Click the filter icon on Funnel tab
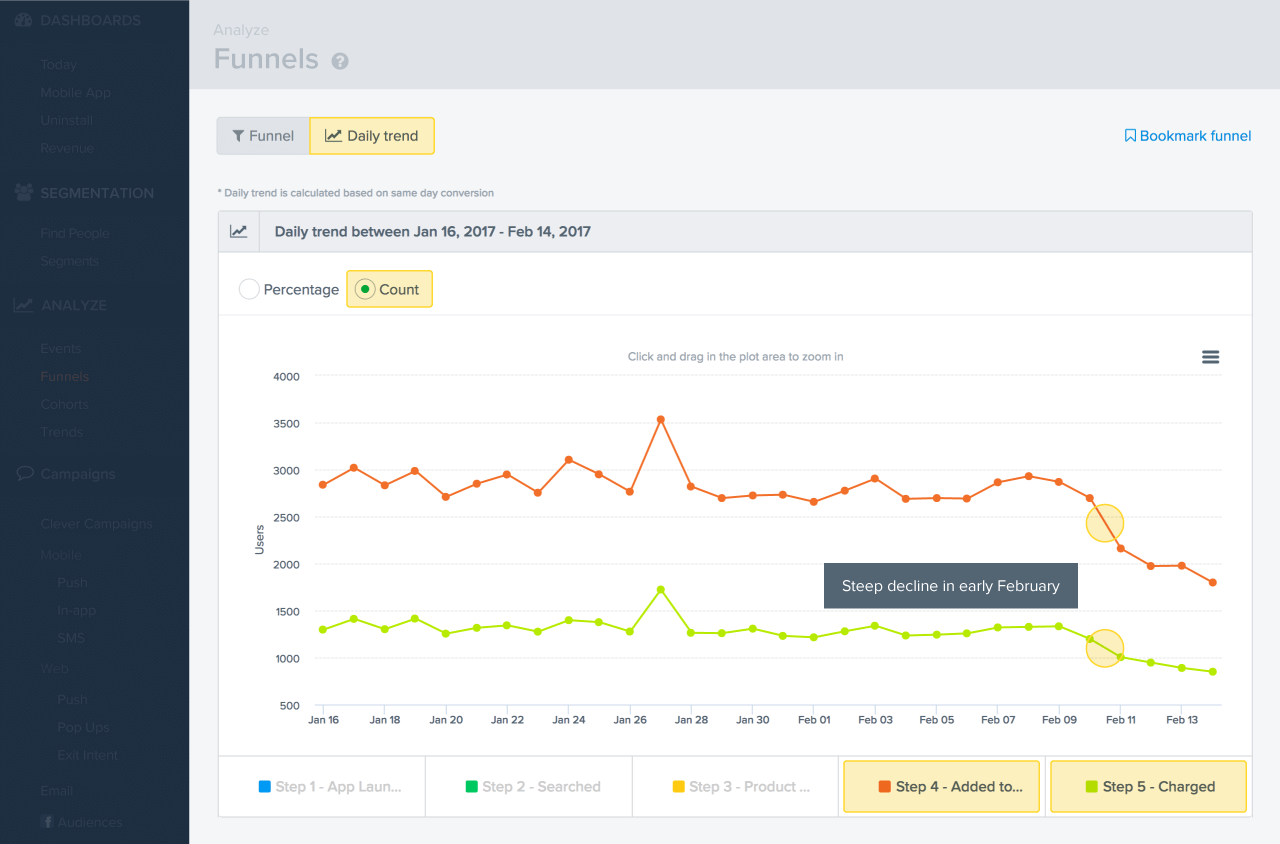Viewport: 1280px width, 844px height. [239, 135]
